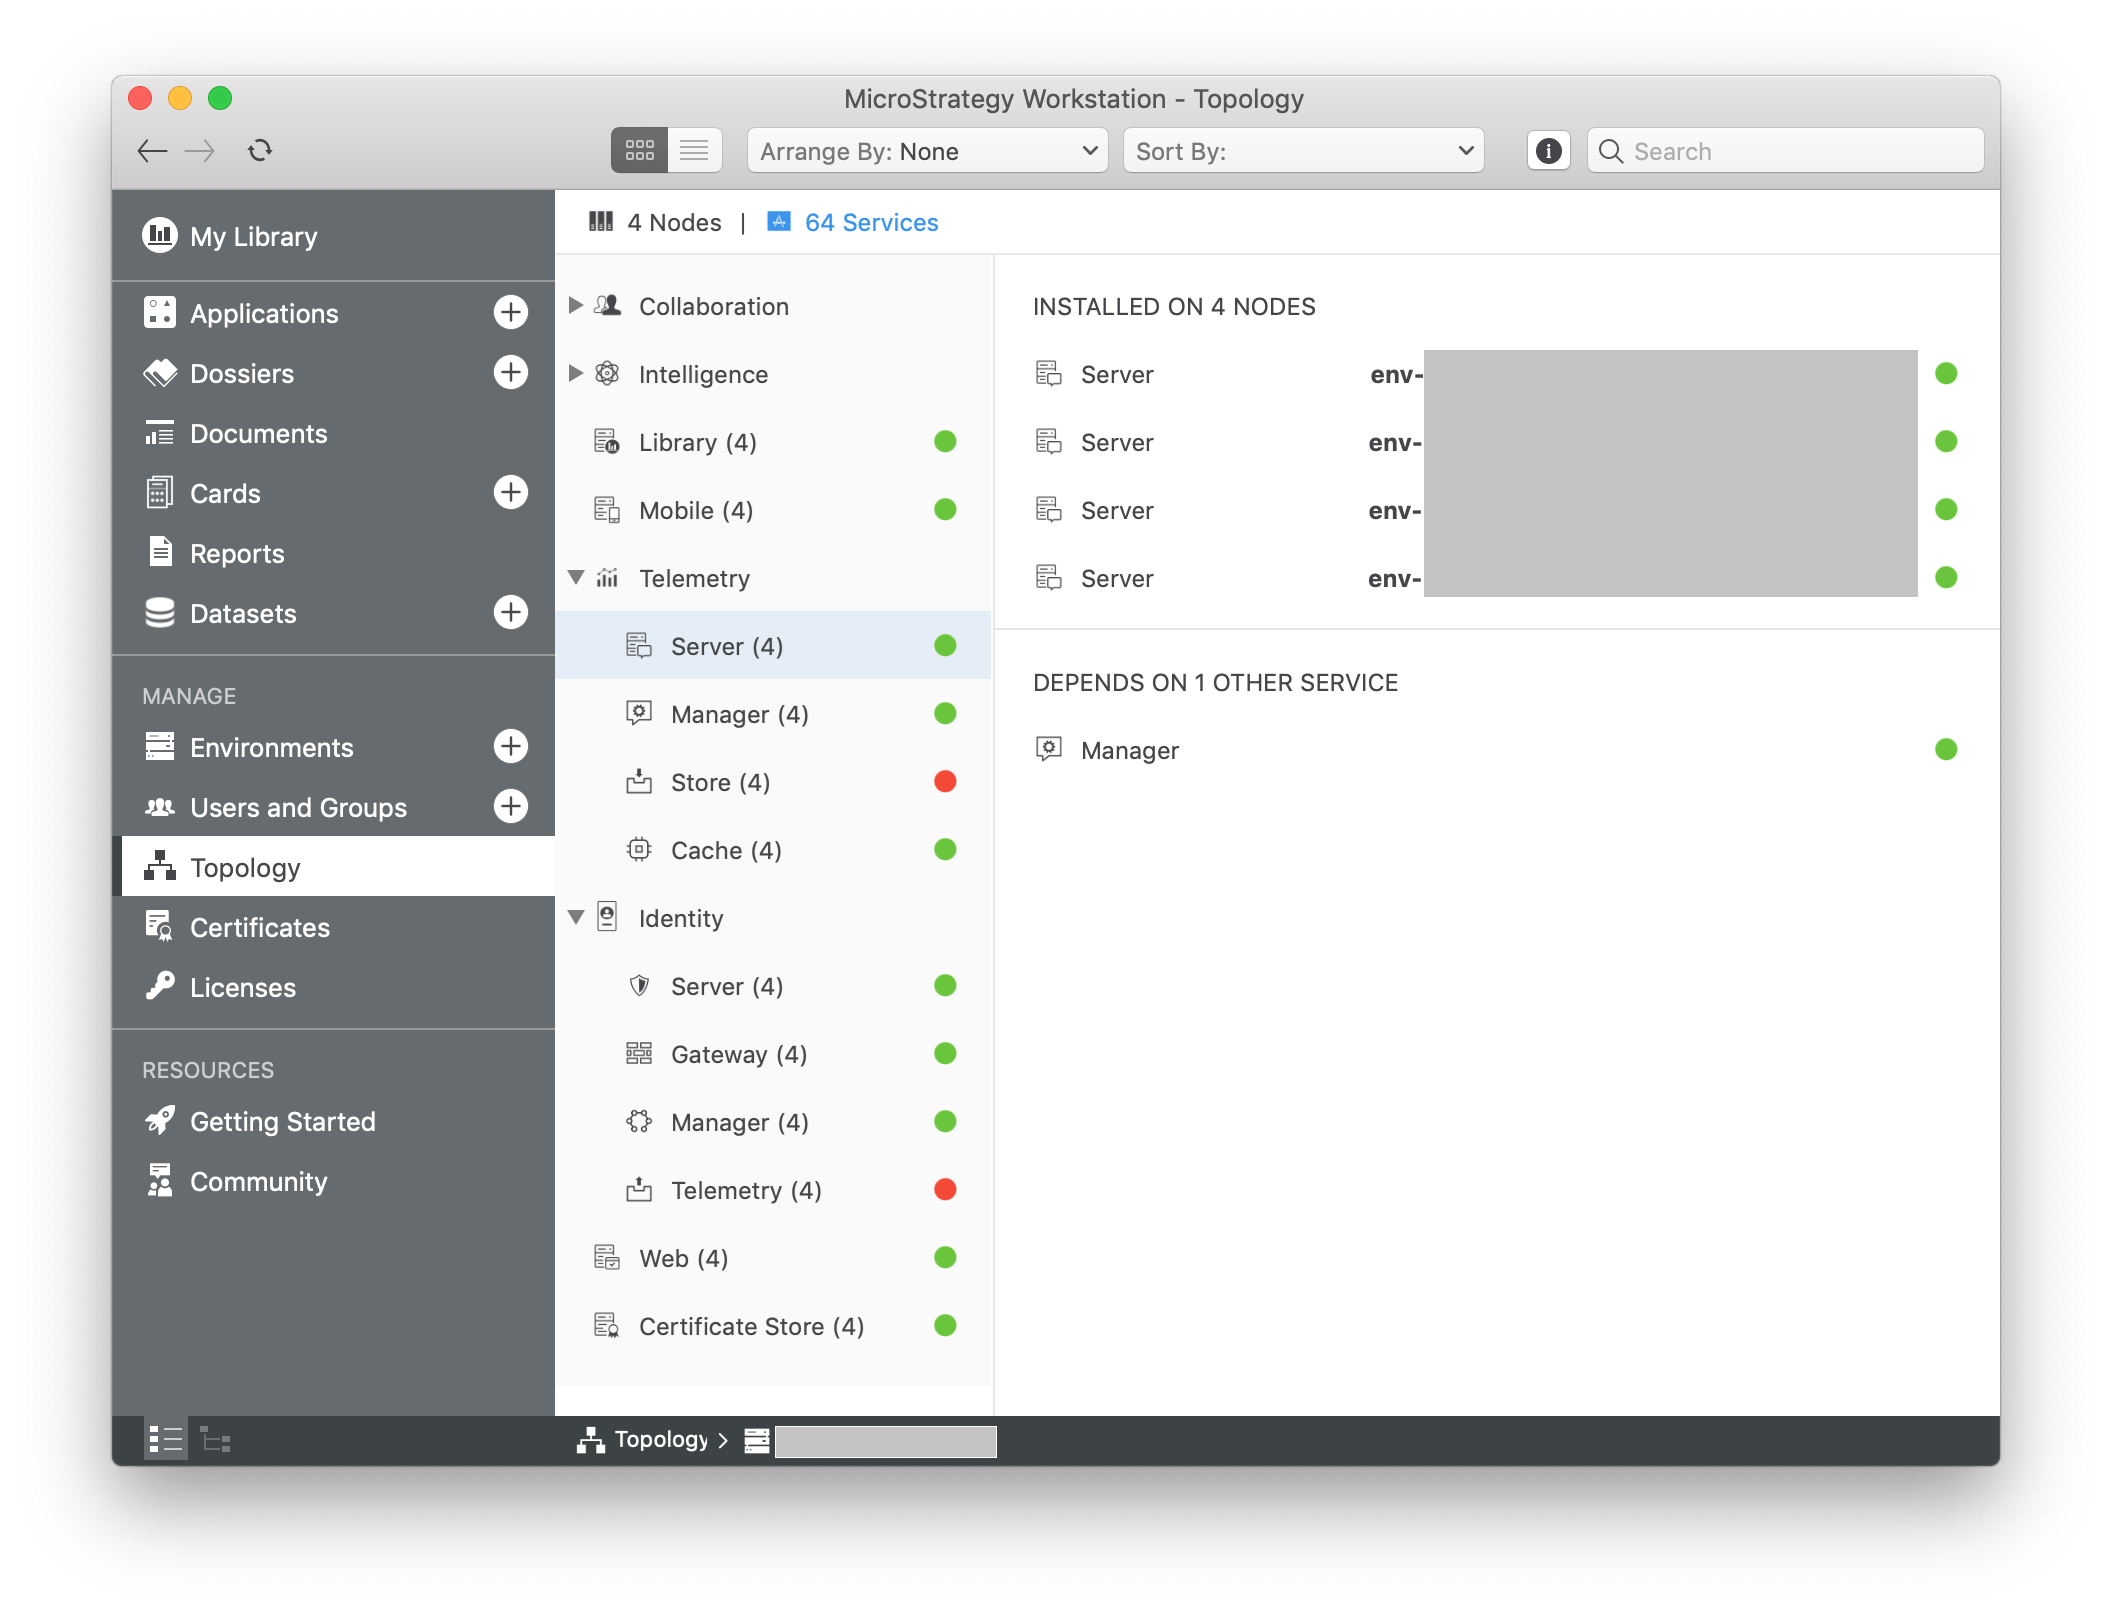Add new Card with plus icon

coord(511,493)
